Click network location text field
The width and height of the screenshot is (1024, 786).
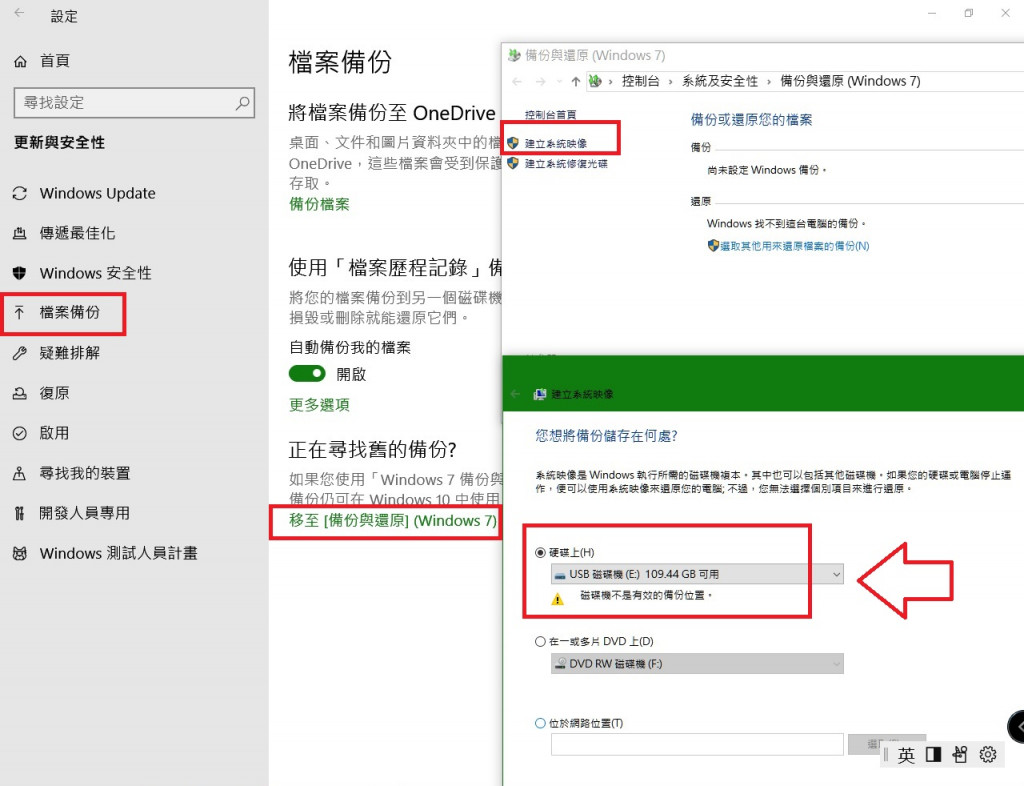click(x=697, y=744)
